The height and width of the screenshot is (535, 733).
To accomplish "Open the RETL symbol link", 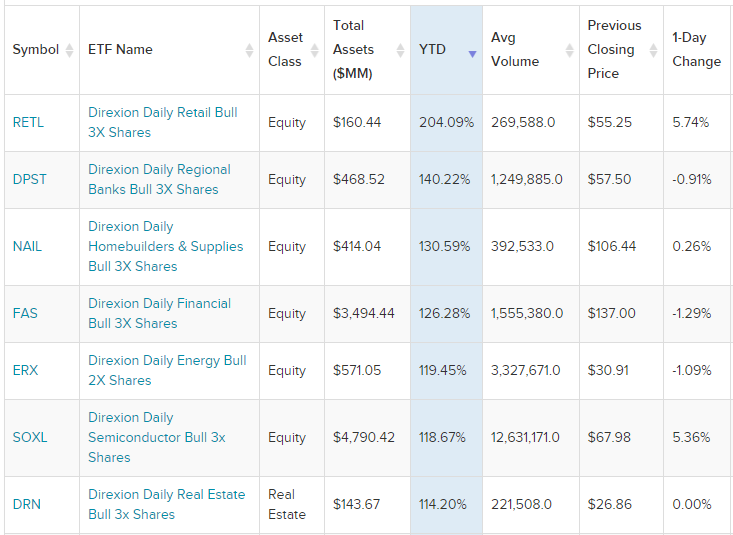I will [x=28, y=123].
